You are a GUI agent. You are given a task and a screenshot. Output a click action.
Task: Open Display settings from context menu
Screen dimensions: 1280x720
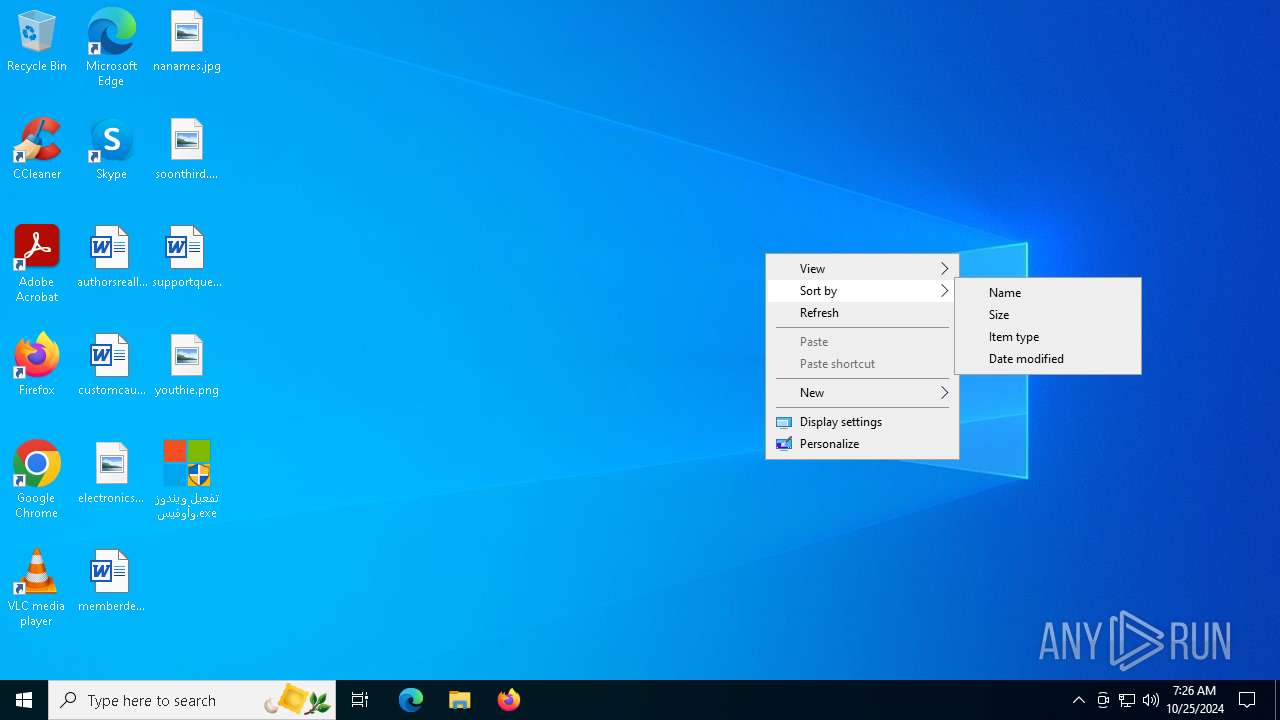862,421
